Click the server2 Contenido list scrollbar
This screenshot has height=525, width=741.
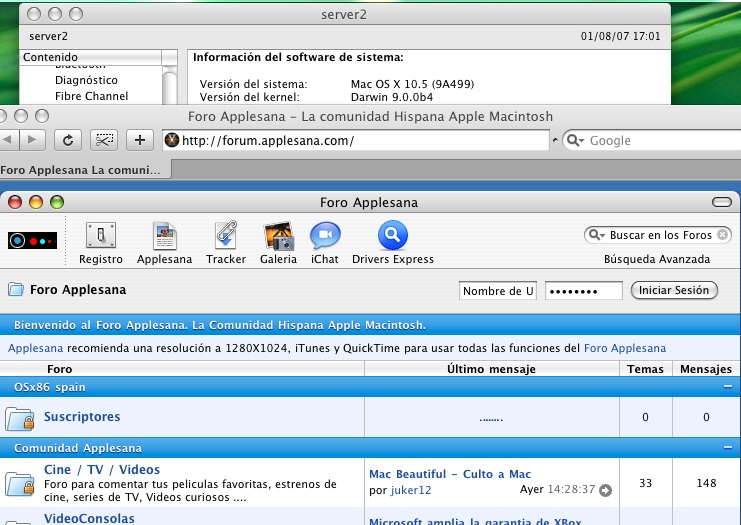click(x=170, y=85)
